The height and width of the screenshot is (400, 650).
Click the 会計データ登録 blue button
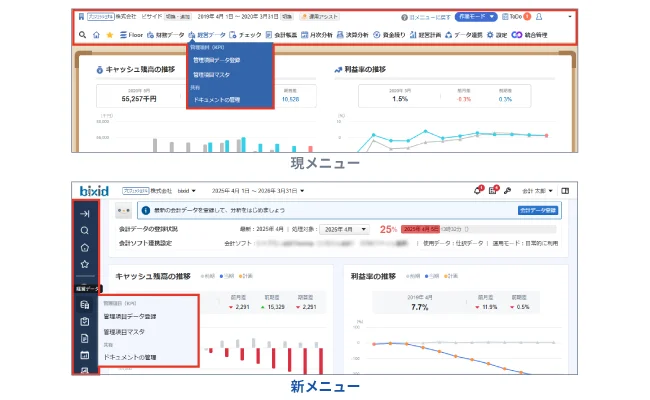(x=538, y=210)
